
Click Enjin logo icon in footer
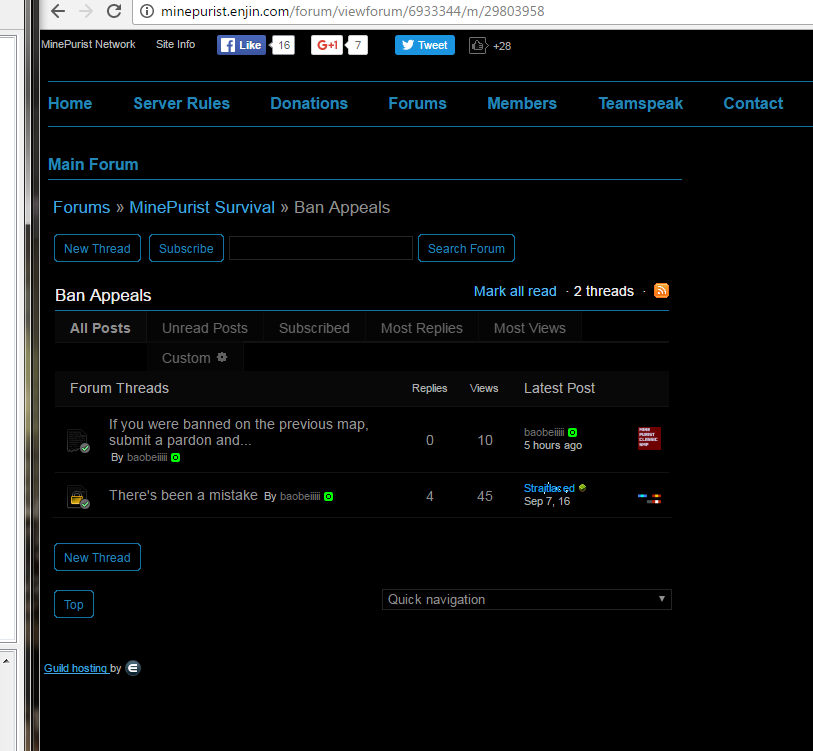(x=133, y=668)
